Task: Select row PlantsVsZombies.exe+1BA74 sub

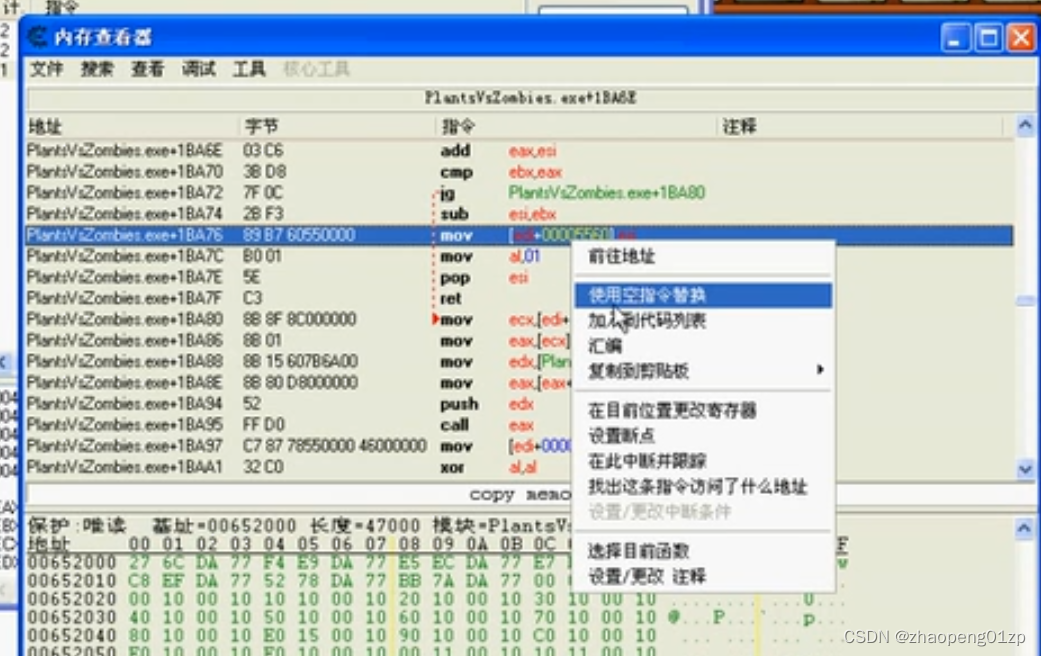Action: (x=520, y=214)
